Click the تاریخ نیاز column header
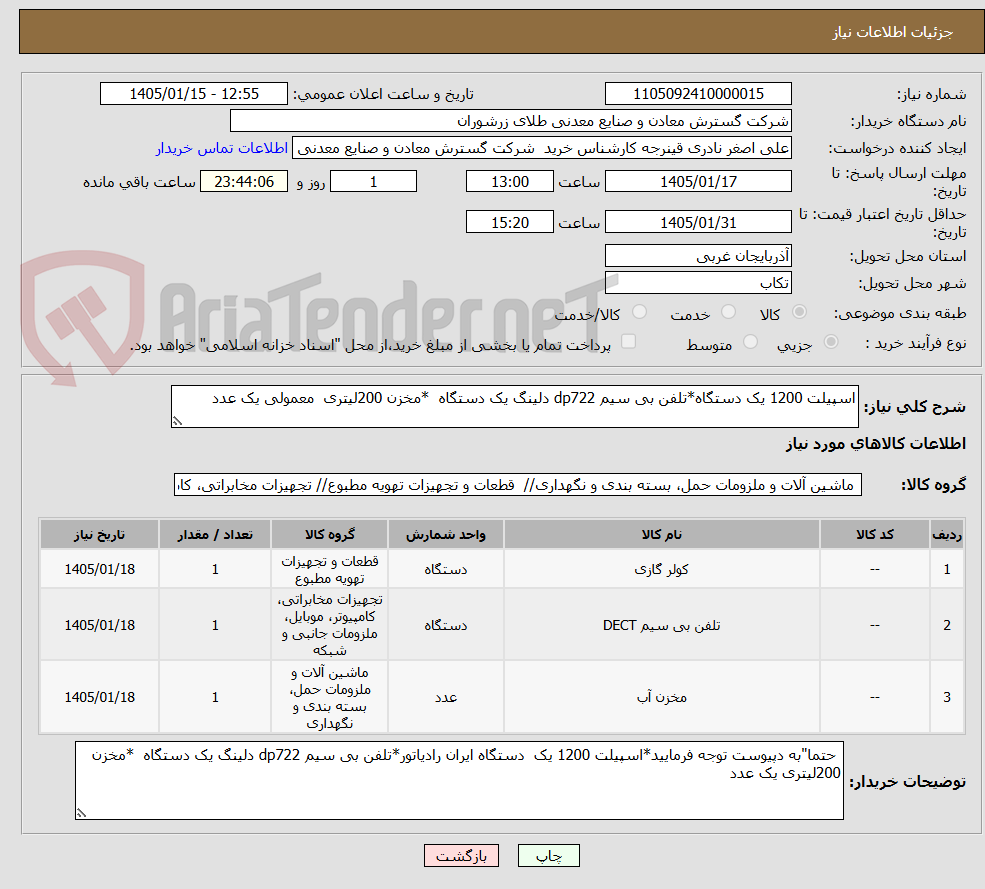This screenshot has width=985, height=889. (99, 534)
